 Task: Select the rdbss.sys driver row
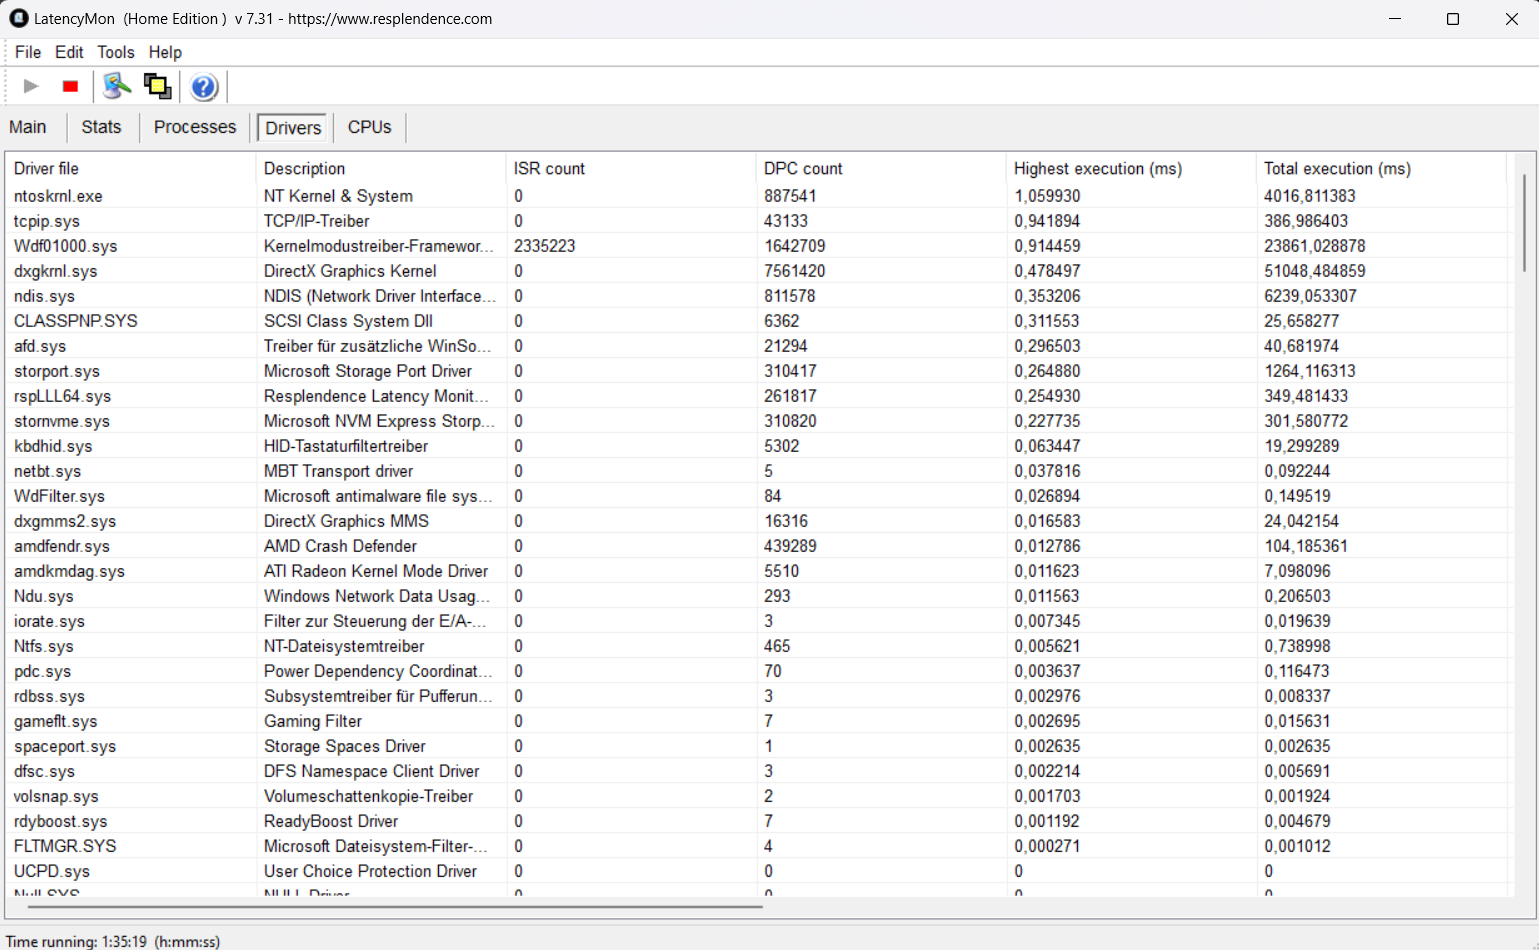pyautogui.click(x=759, y=696)
